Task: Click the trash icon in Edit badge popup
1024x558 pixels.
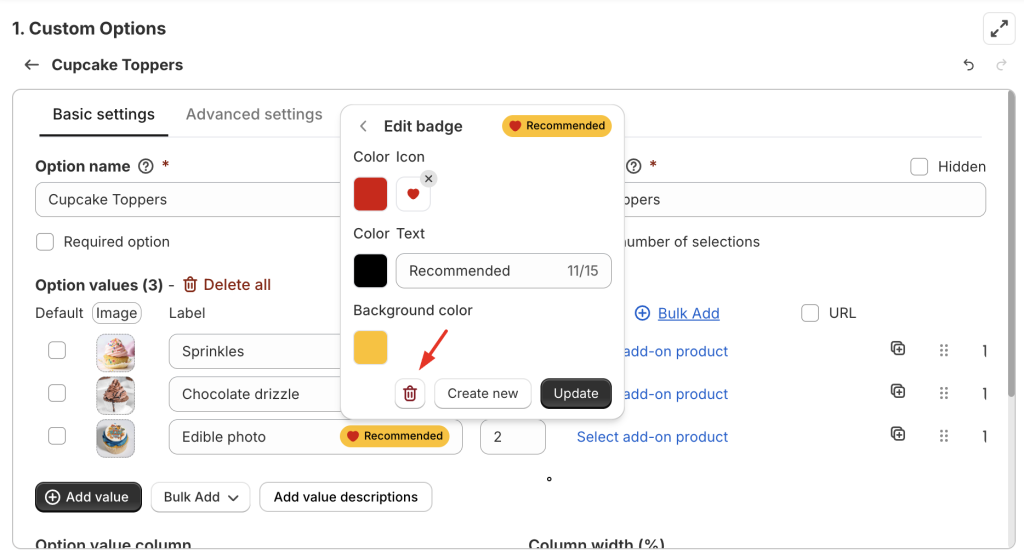Action: 410,394
